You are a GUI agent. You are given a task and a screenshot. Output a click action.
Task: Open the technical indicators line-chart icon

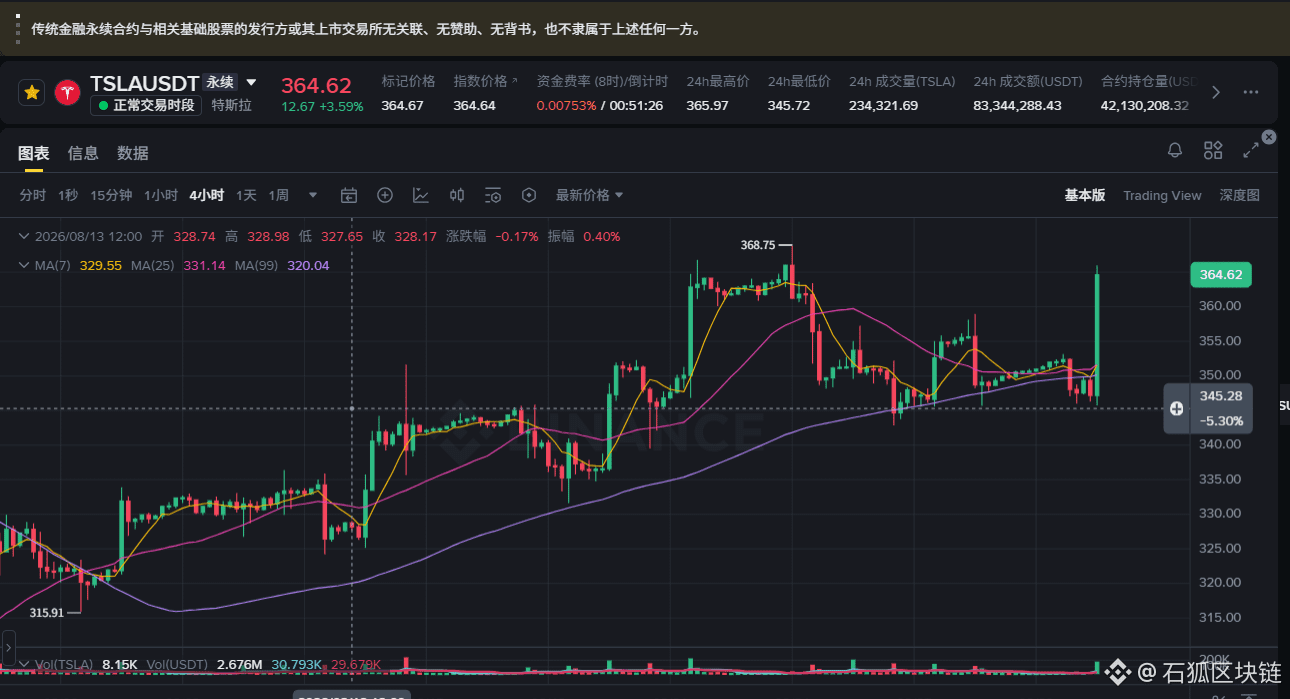[x=421, y=195]
